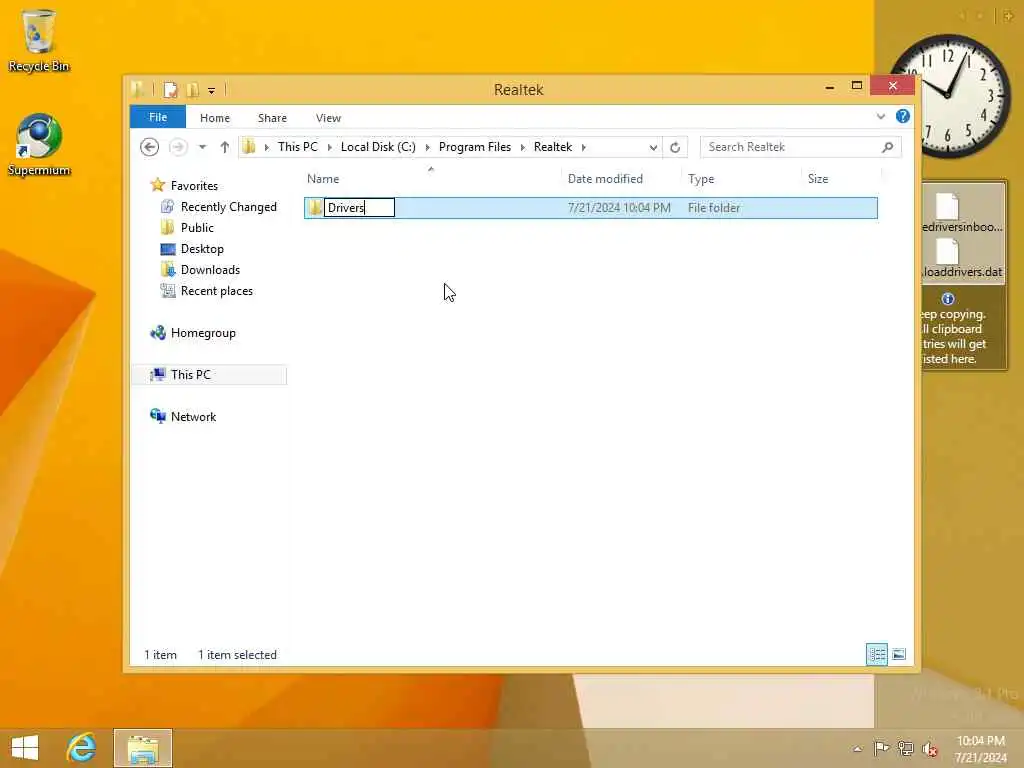Open the File ribbon tab
The width and height of the screenshot is (1024, 768).
click(x=157, y=117)
